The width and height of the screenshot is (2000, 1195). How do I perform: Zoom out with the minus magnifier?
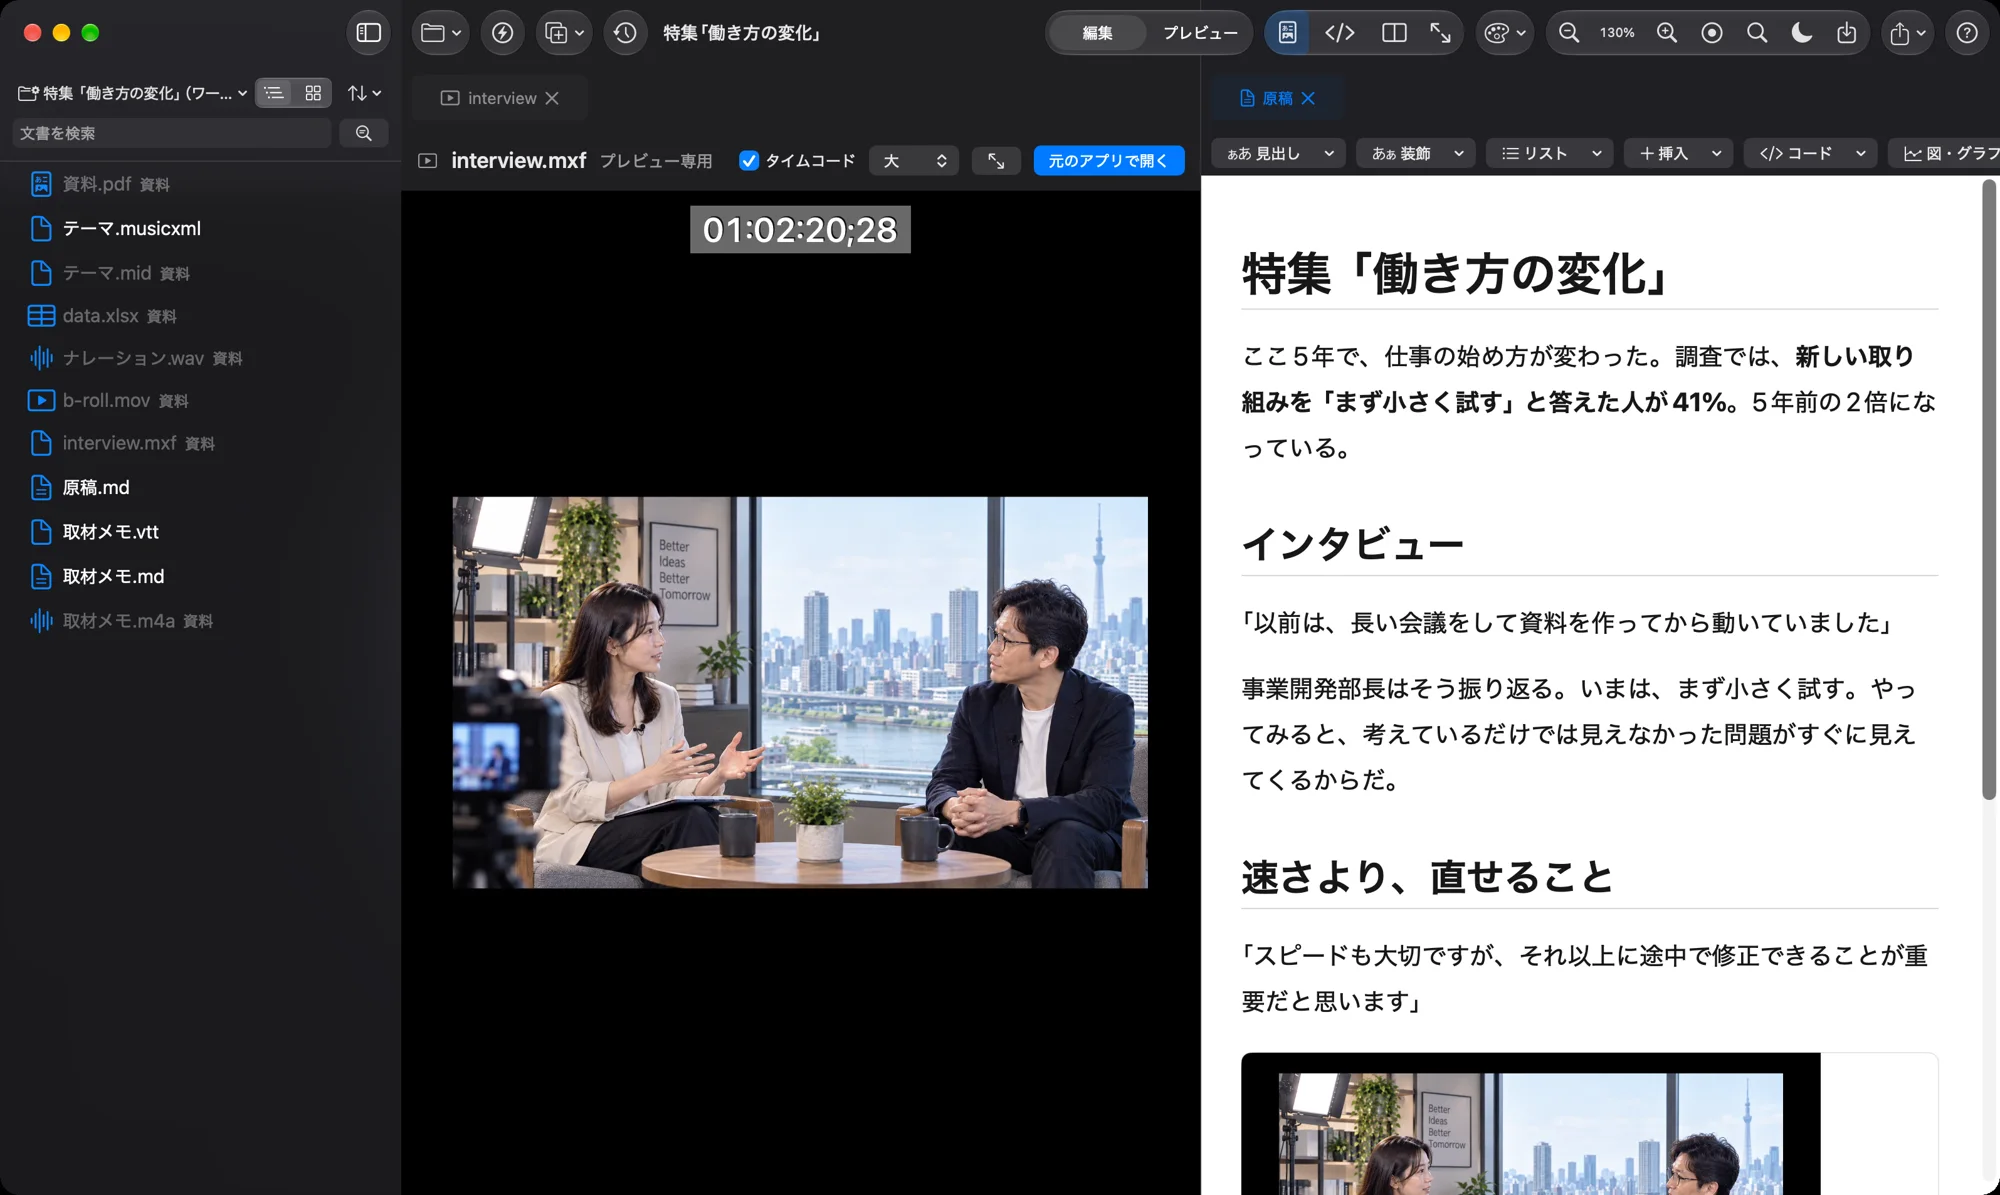(x=1569, y=33)
